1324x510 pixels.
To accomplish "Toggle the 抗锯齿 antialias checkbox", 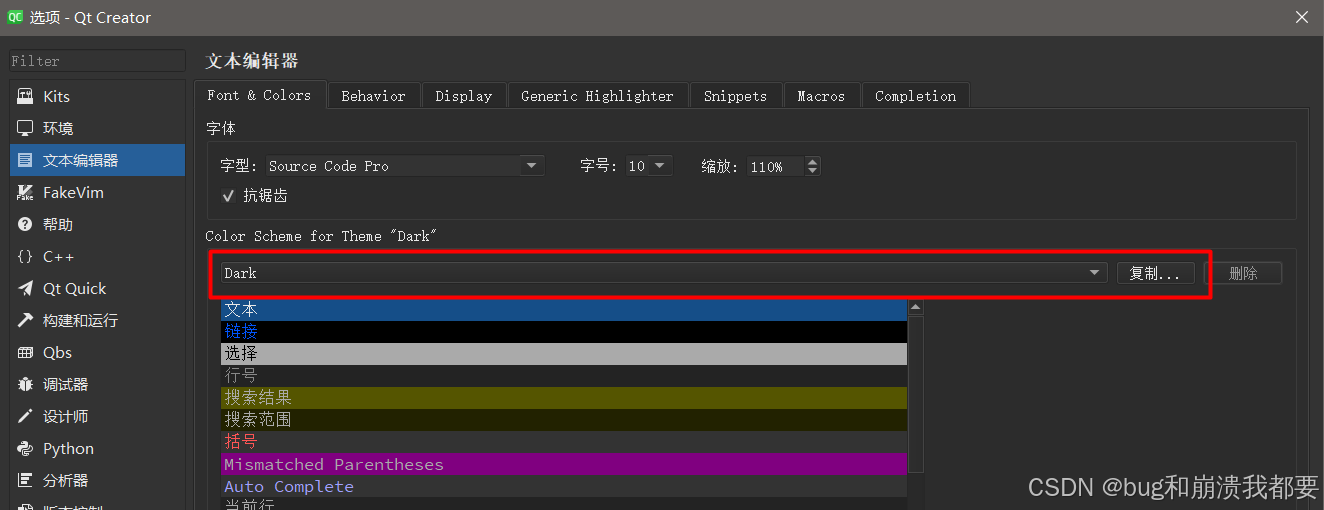I will pos(228,195).
